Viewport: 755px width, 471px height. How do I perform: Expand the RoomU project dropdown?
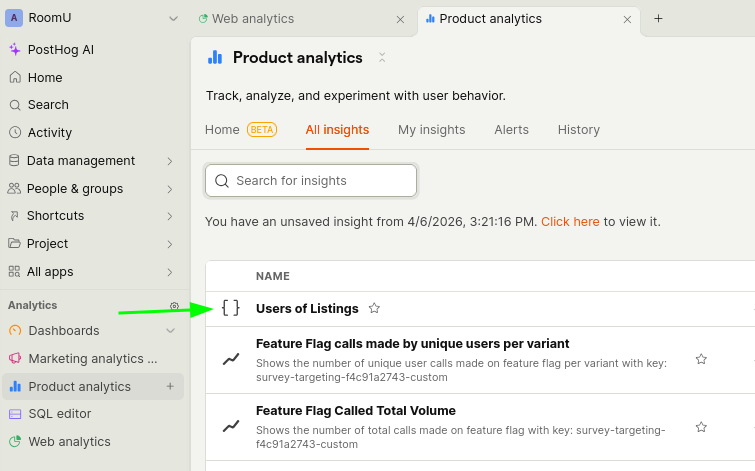point(173,18)
